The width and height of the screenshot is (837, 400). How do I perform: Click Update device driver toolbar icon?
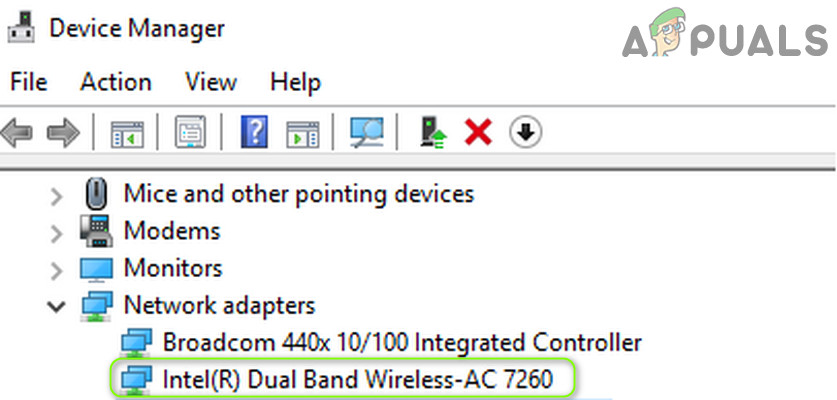[x=433, y=132]
